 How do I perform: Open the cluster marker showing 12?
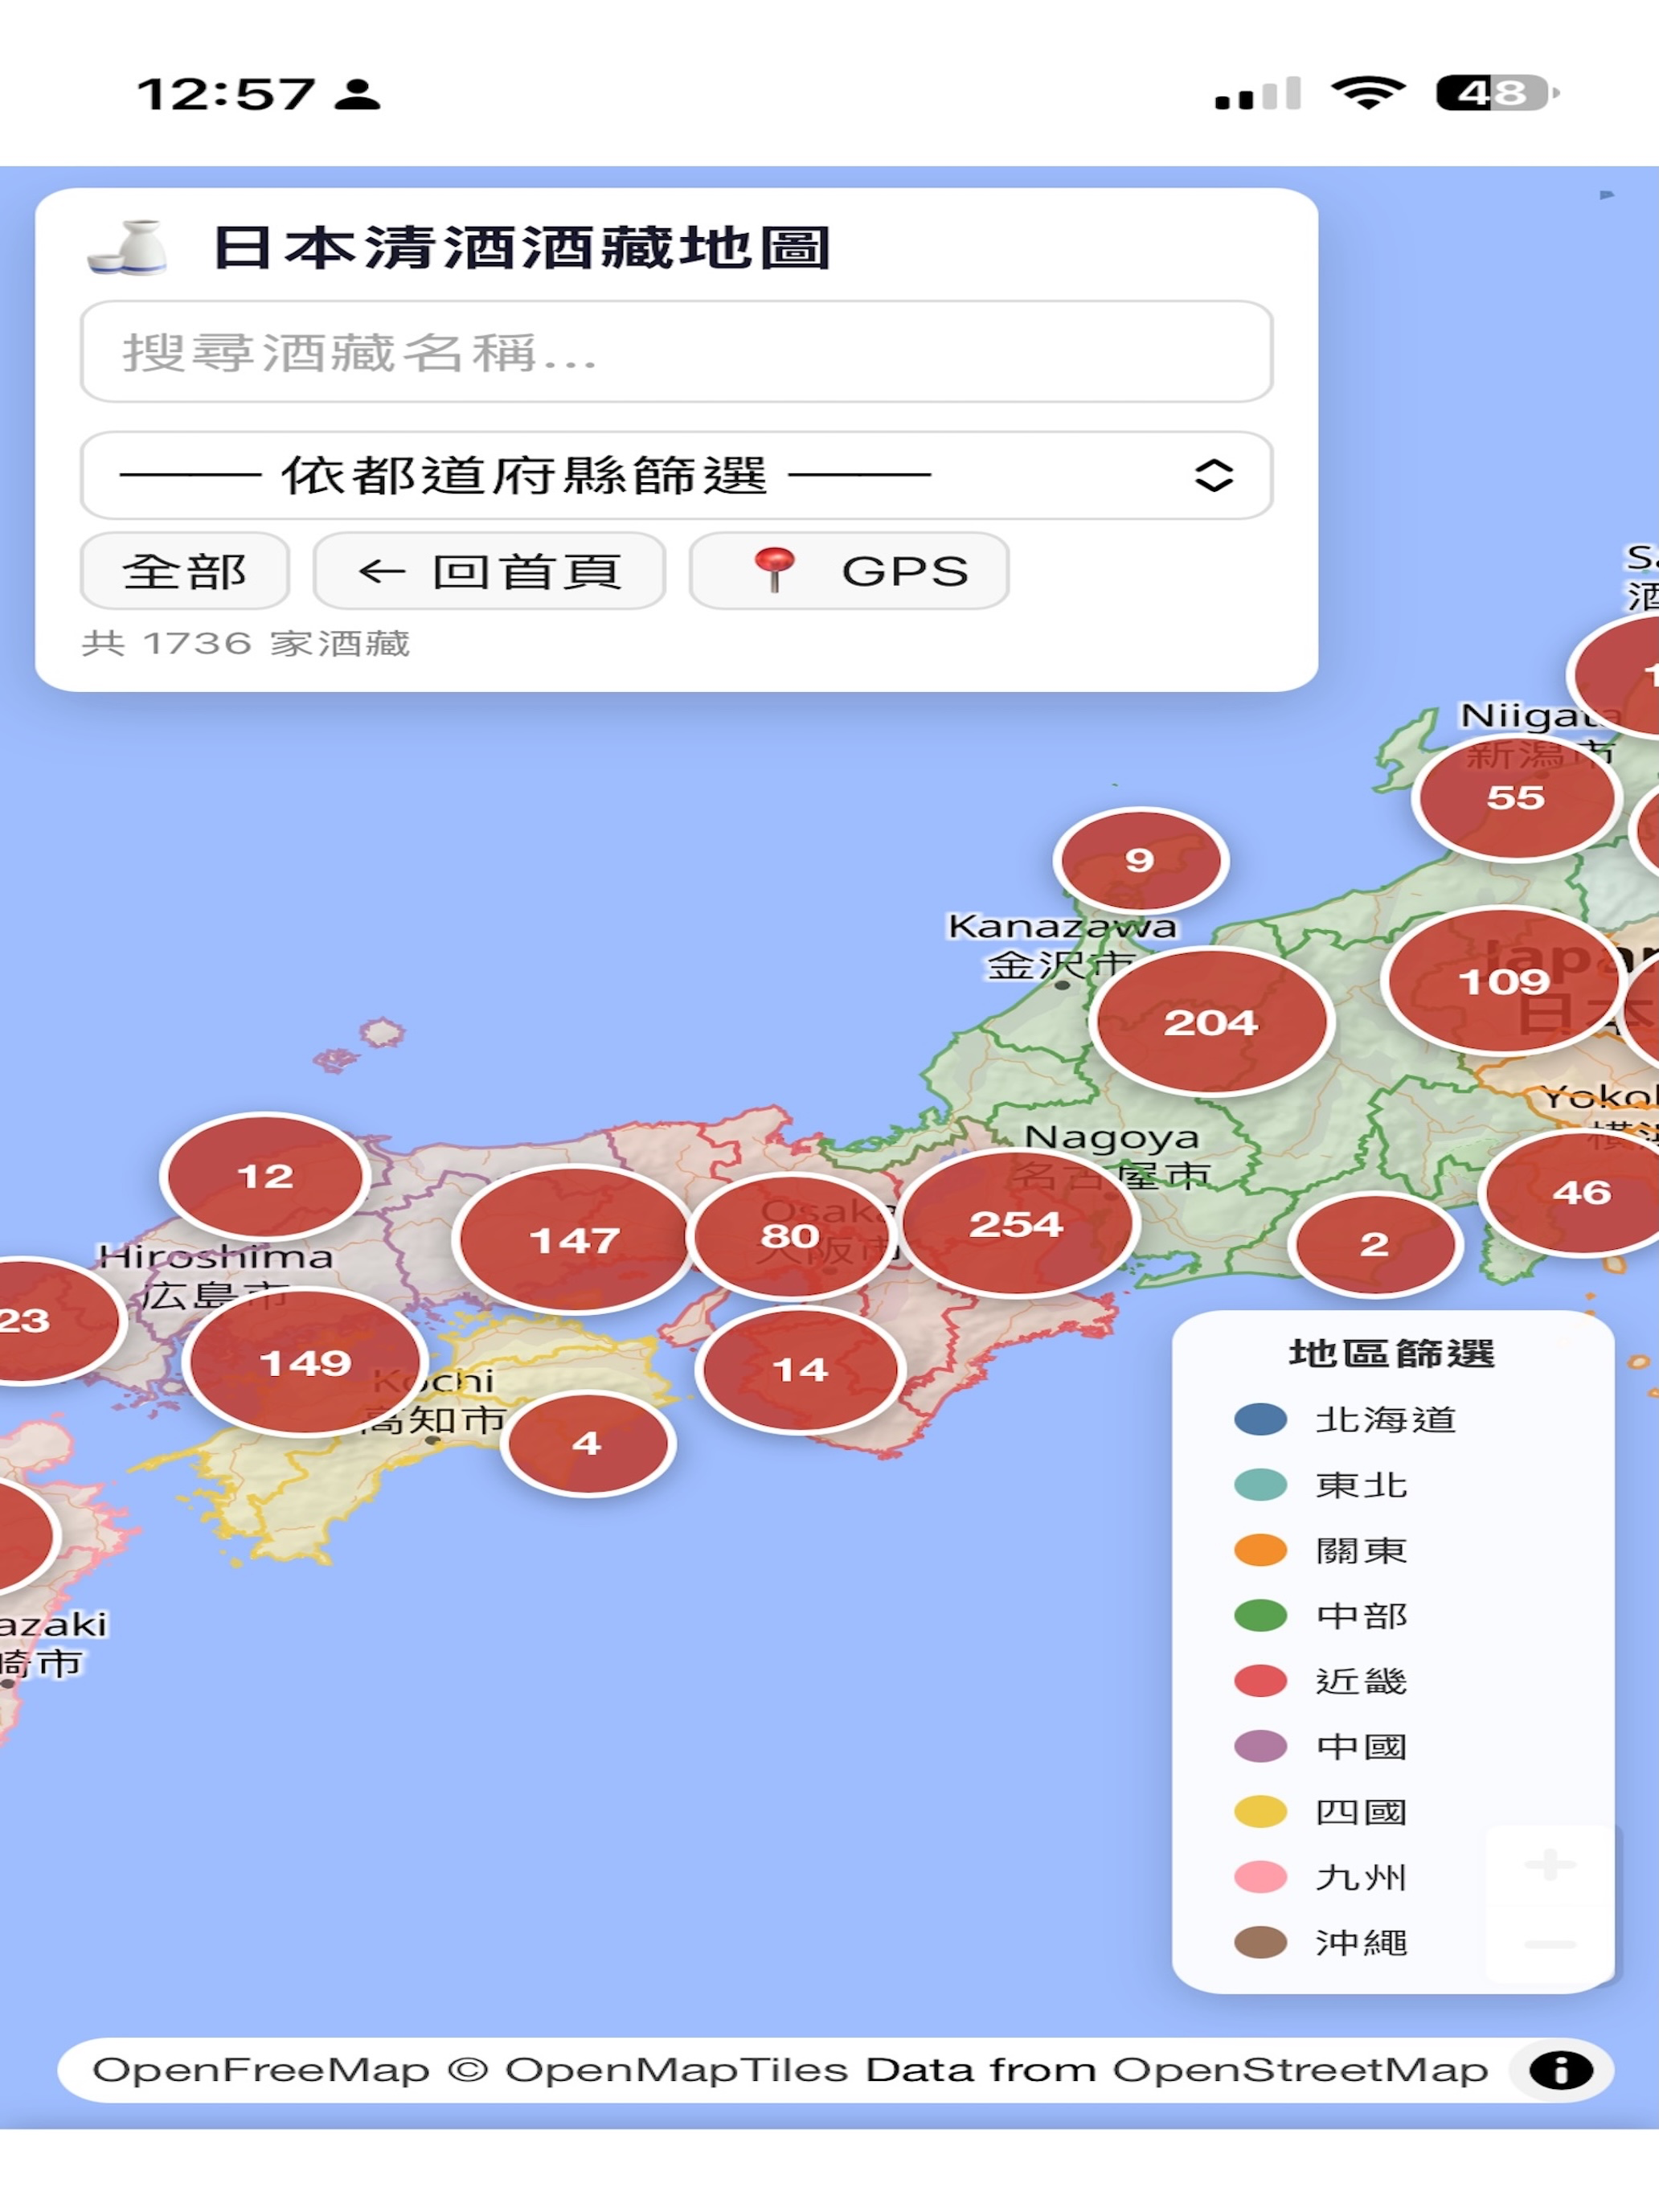265,1176
